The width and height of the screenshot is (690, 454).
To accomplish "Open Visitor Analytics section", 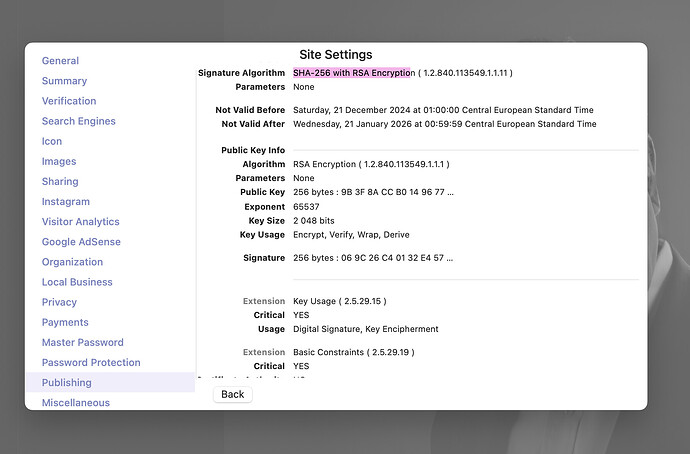I will [81, 222].
